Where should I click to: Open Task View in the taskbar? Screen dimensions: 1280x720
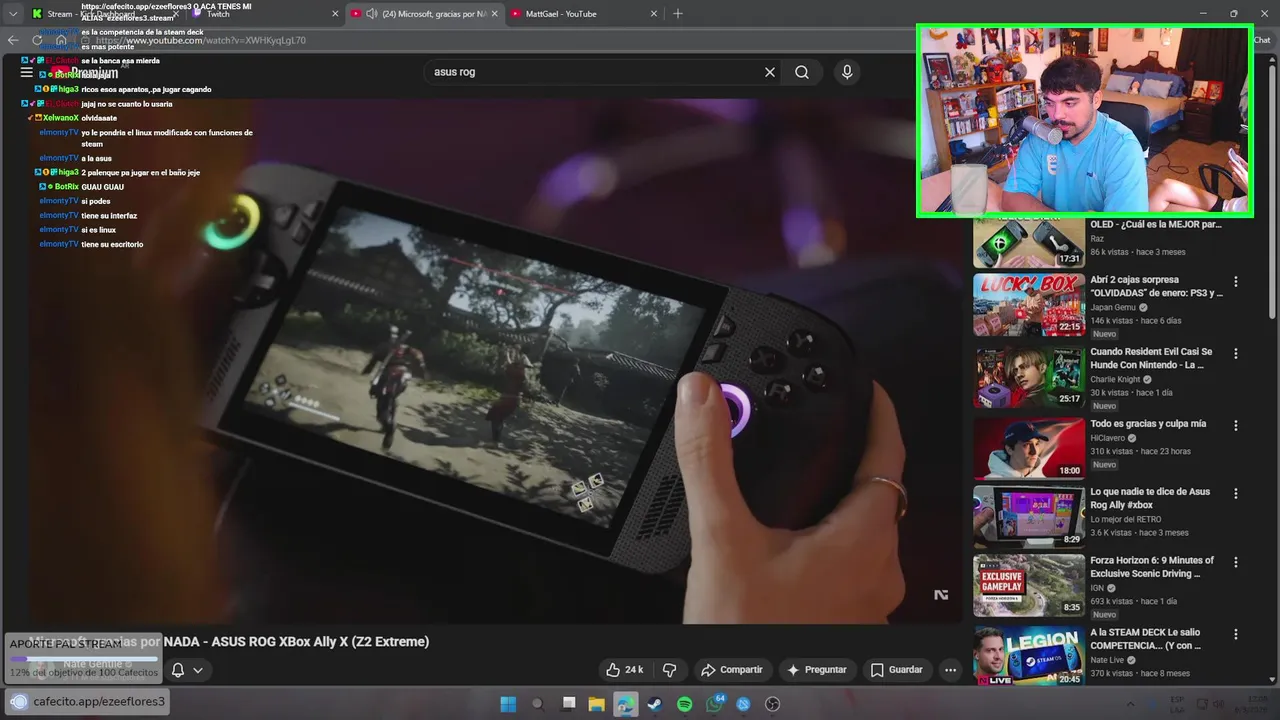tap(567, 704)
